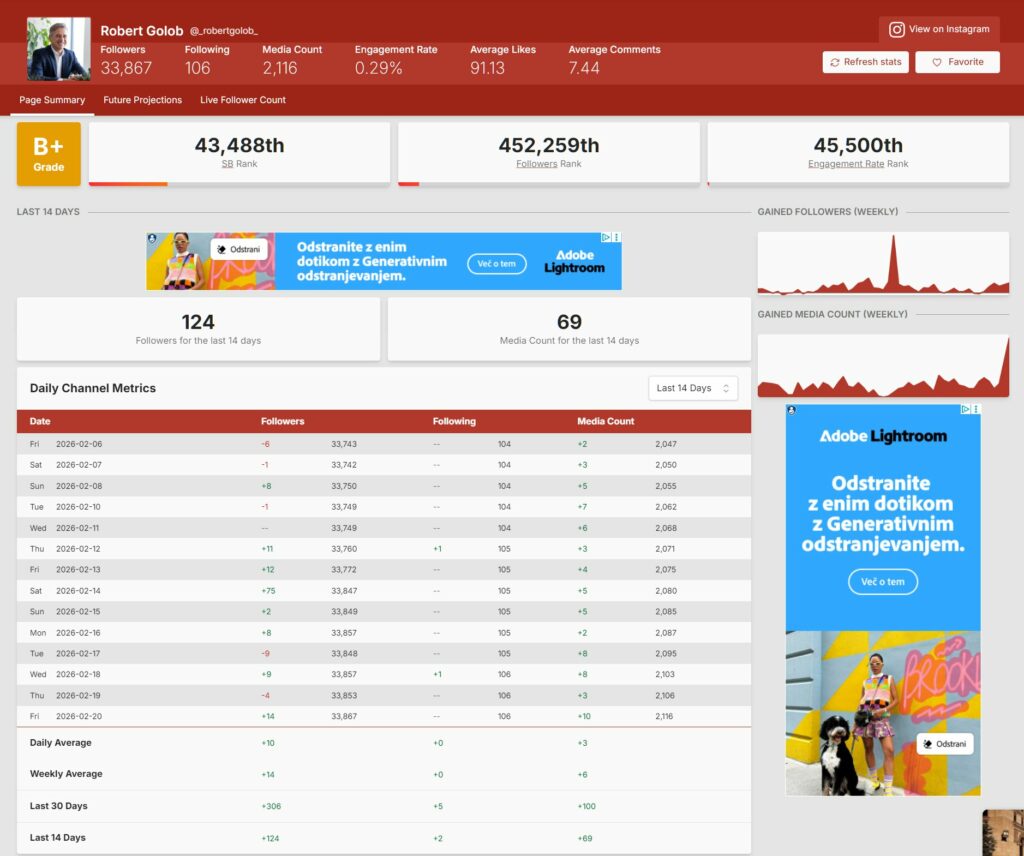The image size is (1024, 856).
Task: Click the Gained Media Count weekly chart
Action: coord(883,366)
